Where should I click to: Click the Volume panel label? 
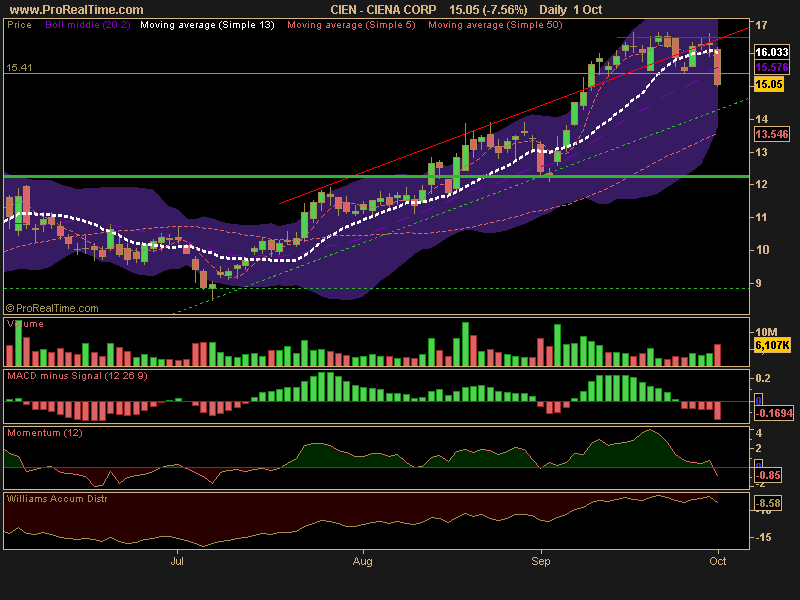point(25,323)
